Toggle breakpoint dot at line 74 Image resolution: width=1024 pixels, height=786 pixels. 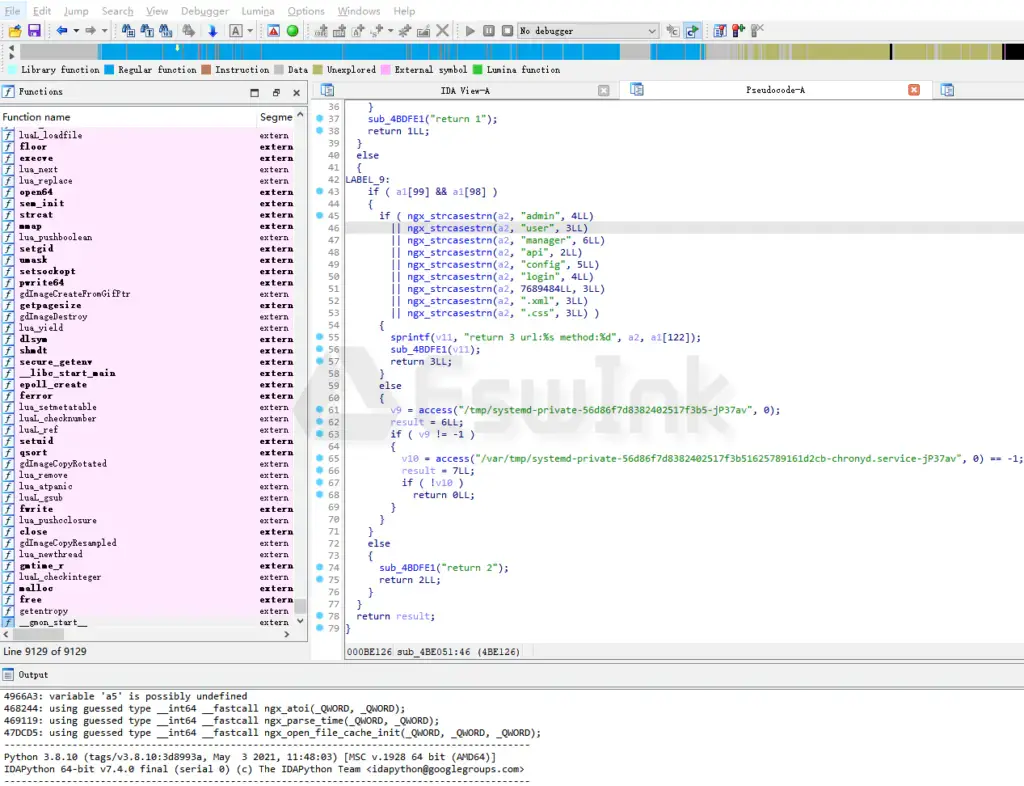tap(320, 567)
